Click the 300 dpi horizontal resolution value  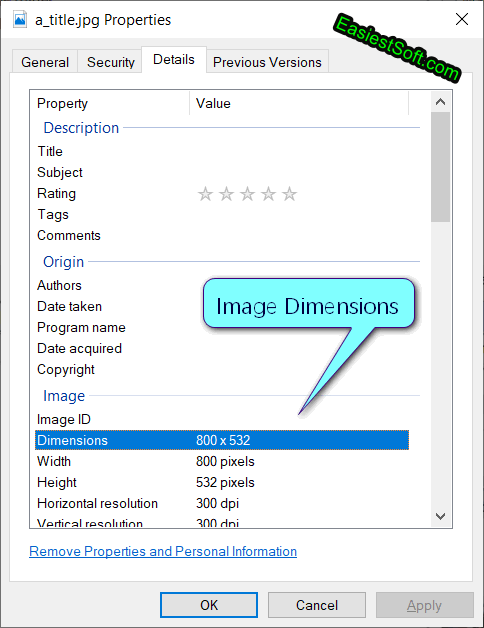218,503
